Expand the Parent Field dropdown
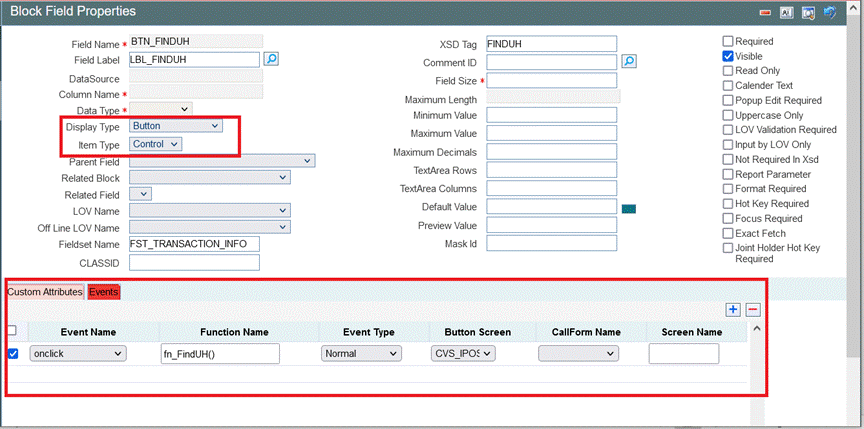Image resolution: width=864 pixels, height=429 pixels. pos(222,160)
